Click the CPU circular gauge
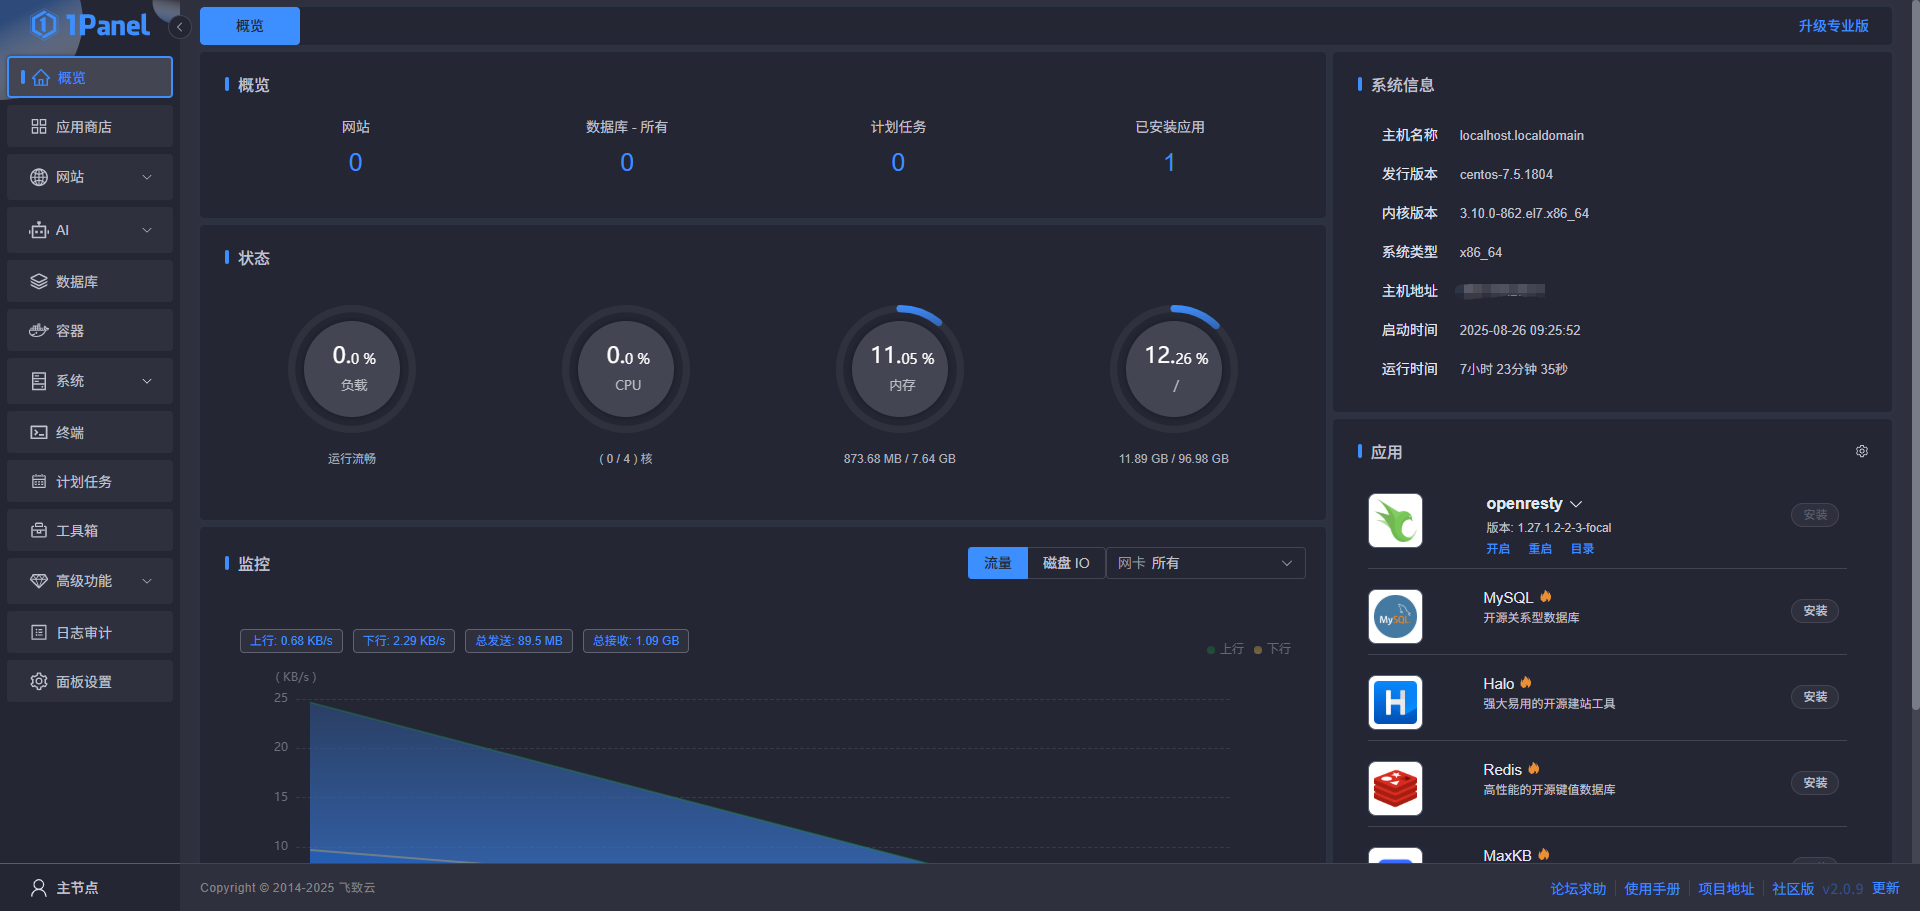 pos(627,369)
